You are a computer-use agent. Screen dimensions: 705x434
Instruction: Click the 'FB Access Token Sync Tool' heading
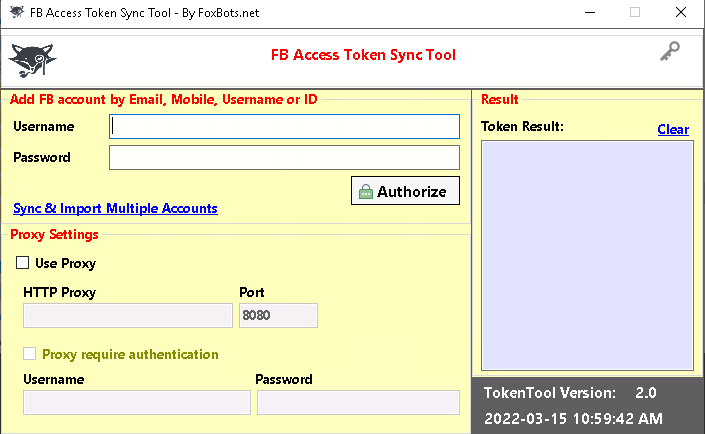(363, 55)
